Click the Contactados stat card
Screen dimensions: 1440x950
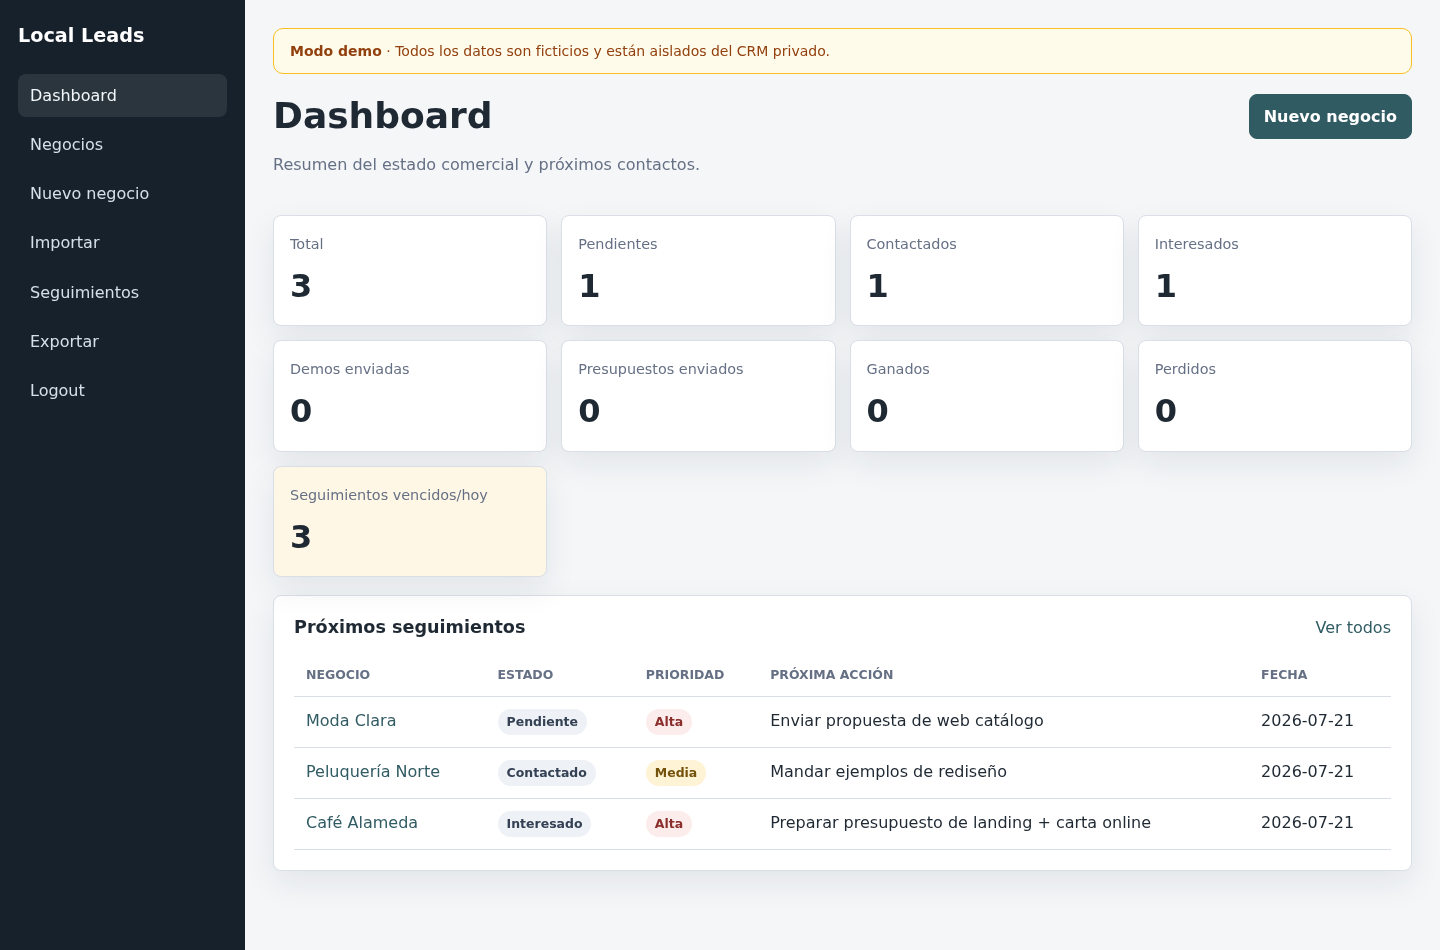987,270
